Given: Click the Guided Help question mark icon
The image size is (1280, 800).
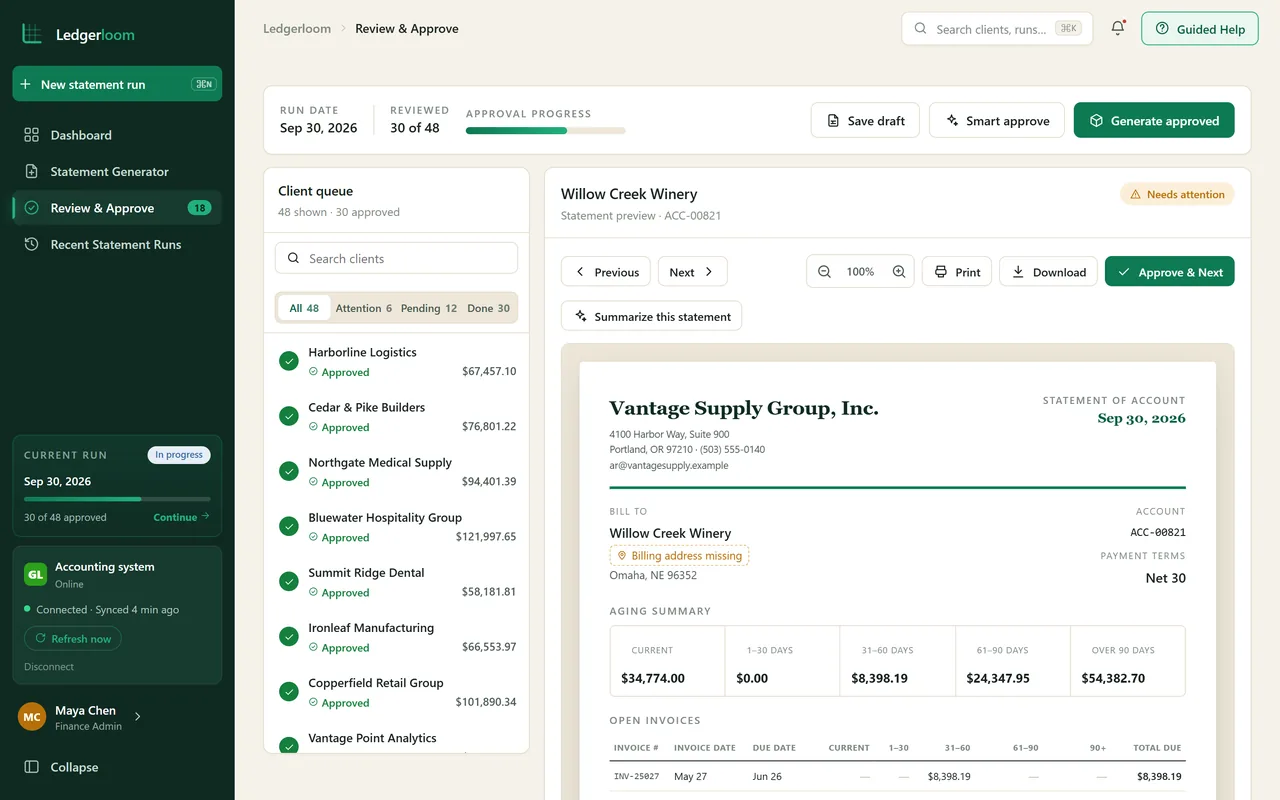Looking at the screenshot, I should click(x=1162, y=29).
